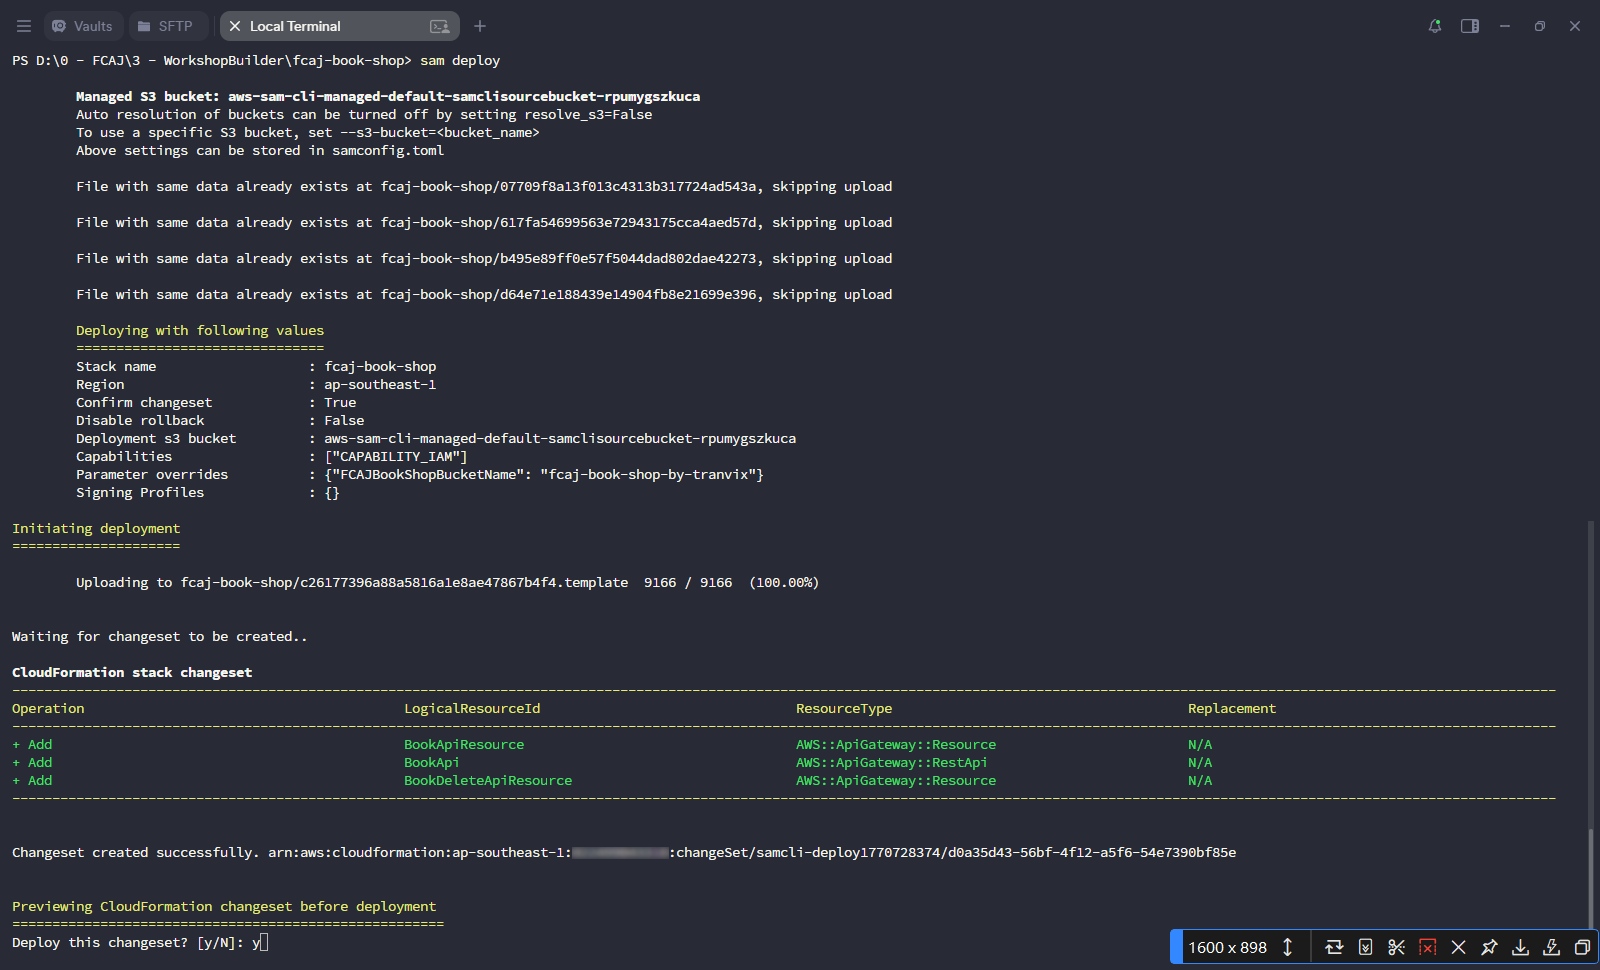1600x970 pixels.
Task: Click 'Previewing CloudFormation changeset before deployment'
Action: coord(224,907)
